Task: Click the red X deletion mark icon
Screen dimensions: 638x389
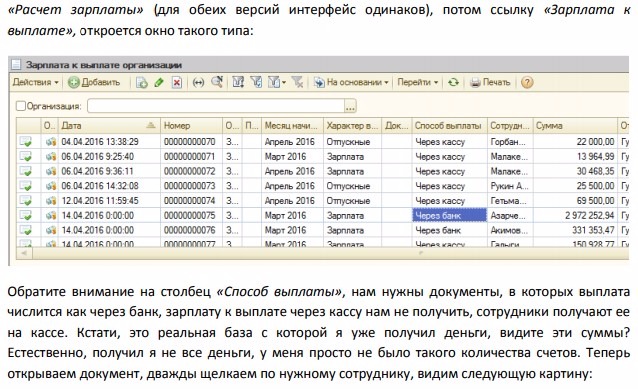Action: coord(177,83)
